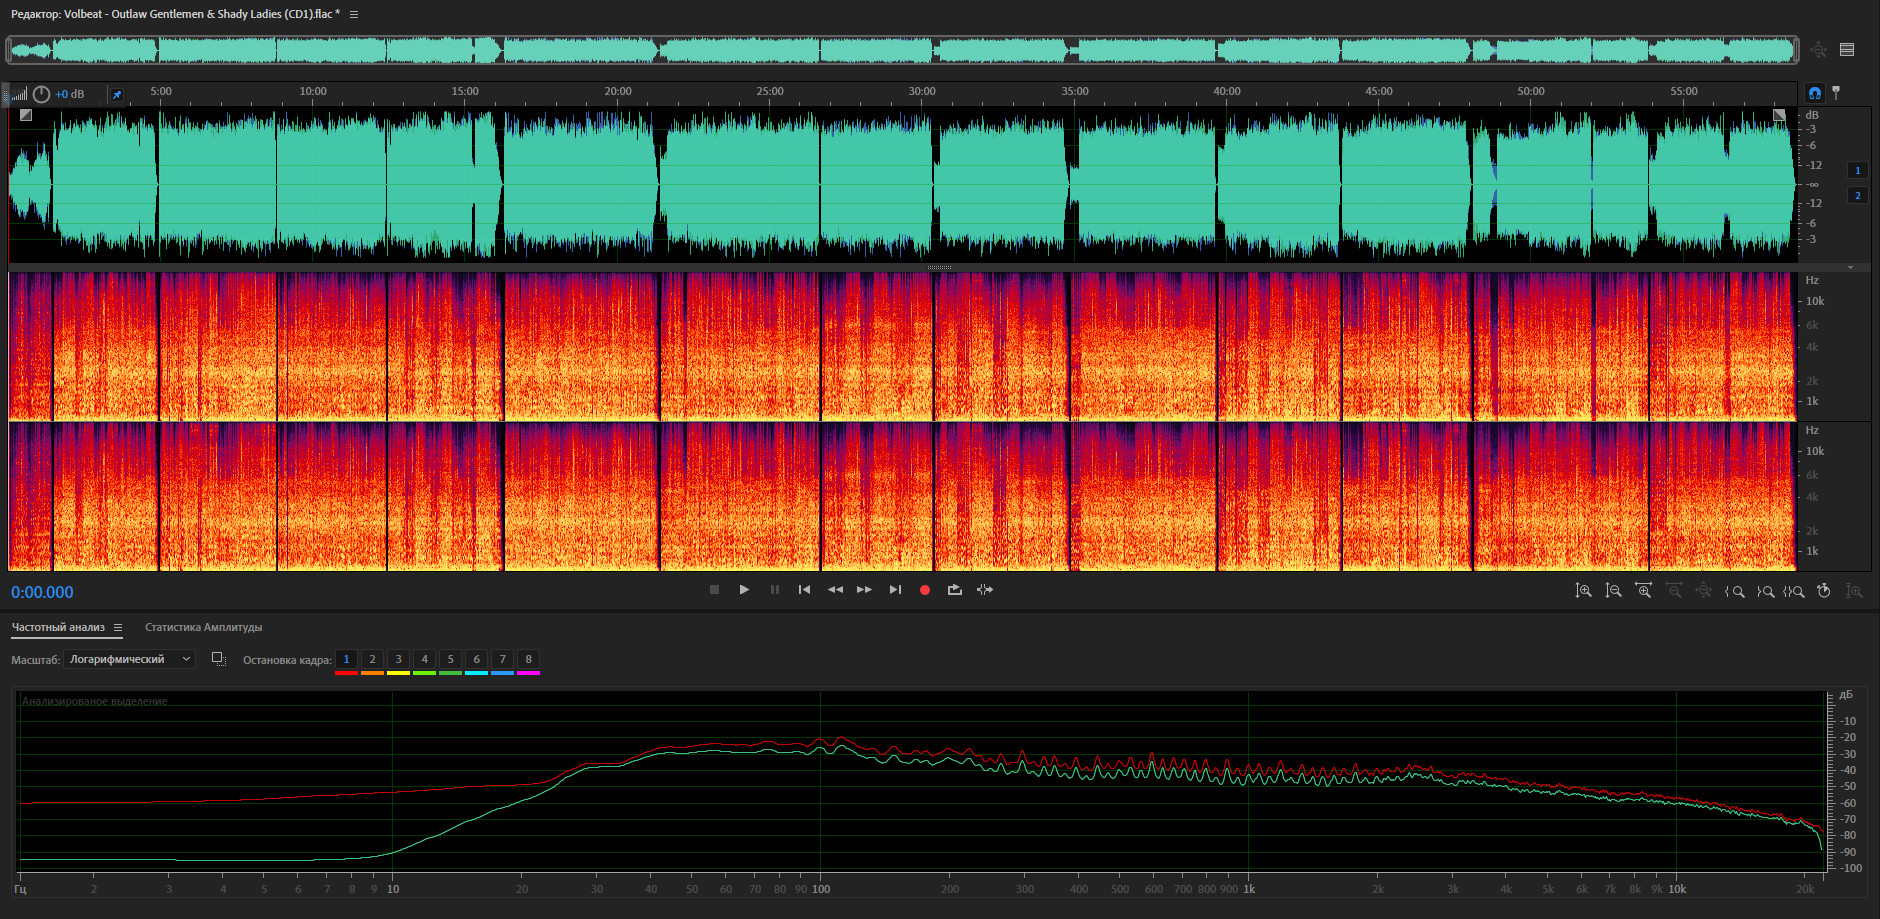Move playhead to next marker
Viewport: 1880px width, 919px height.
coord(895,590)
